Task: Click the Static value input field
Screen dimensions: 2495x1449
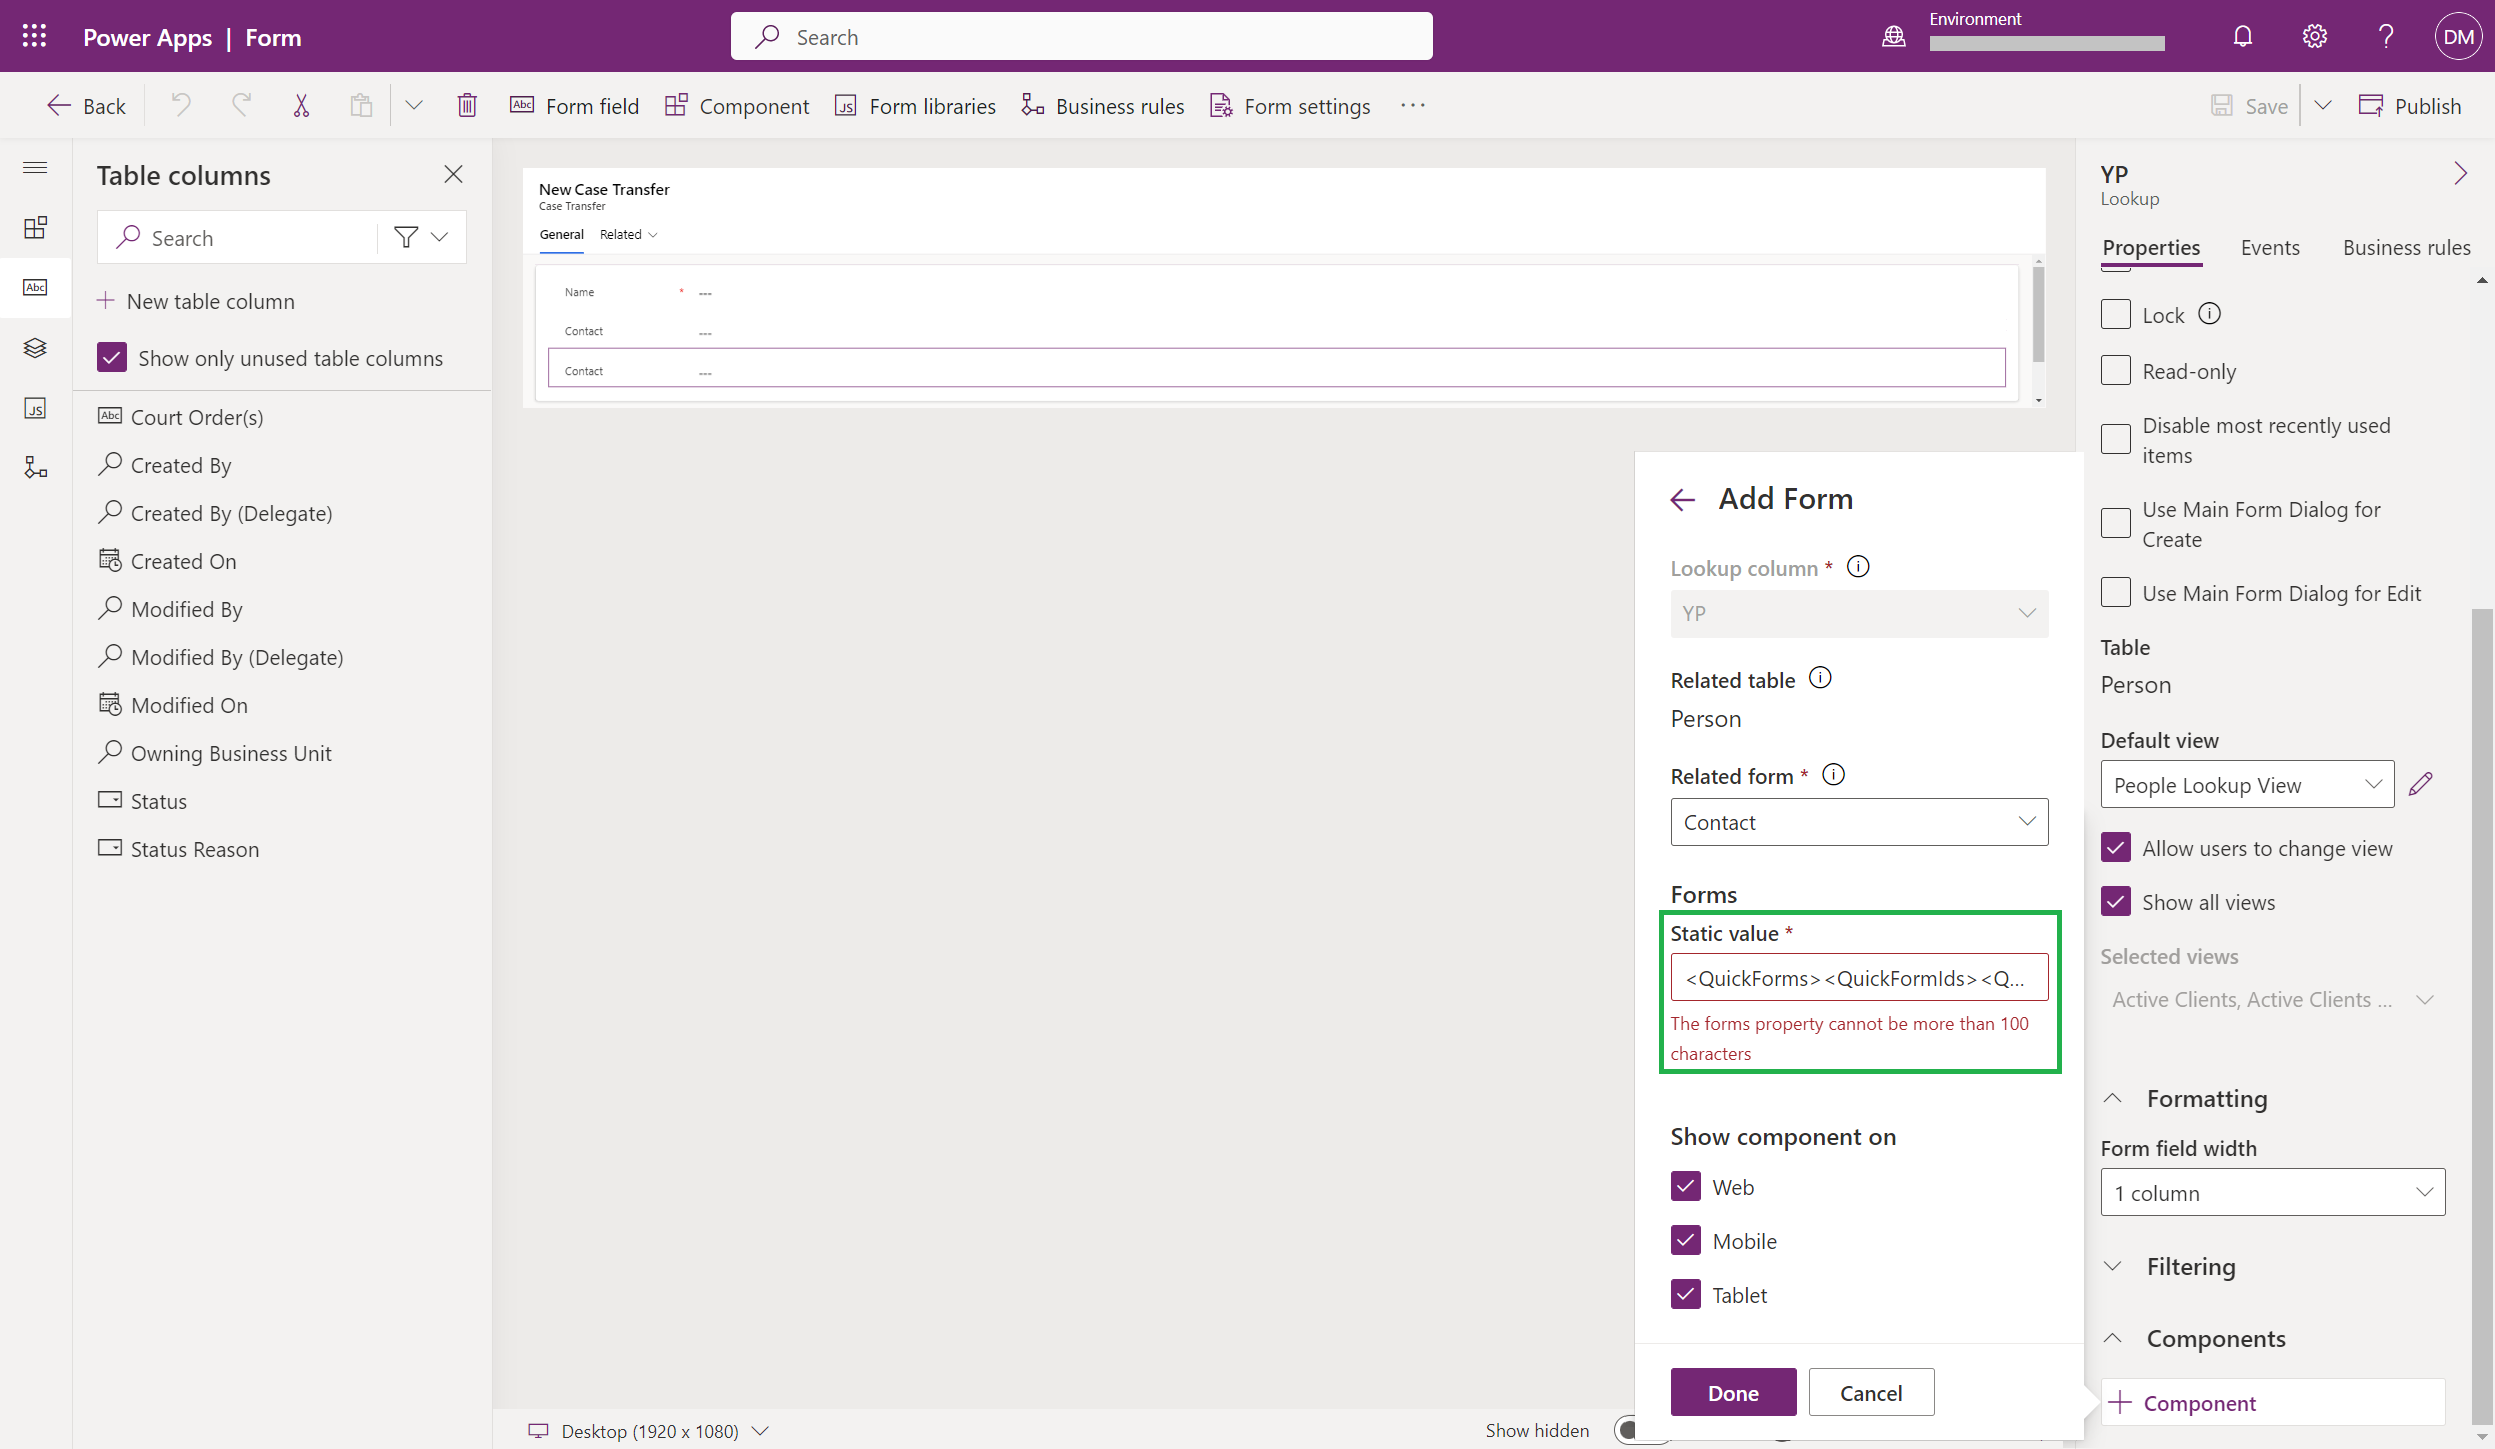Action: (1859, 978)
